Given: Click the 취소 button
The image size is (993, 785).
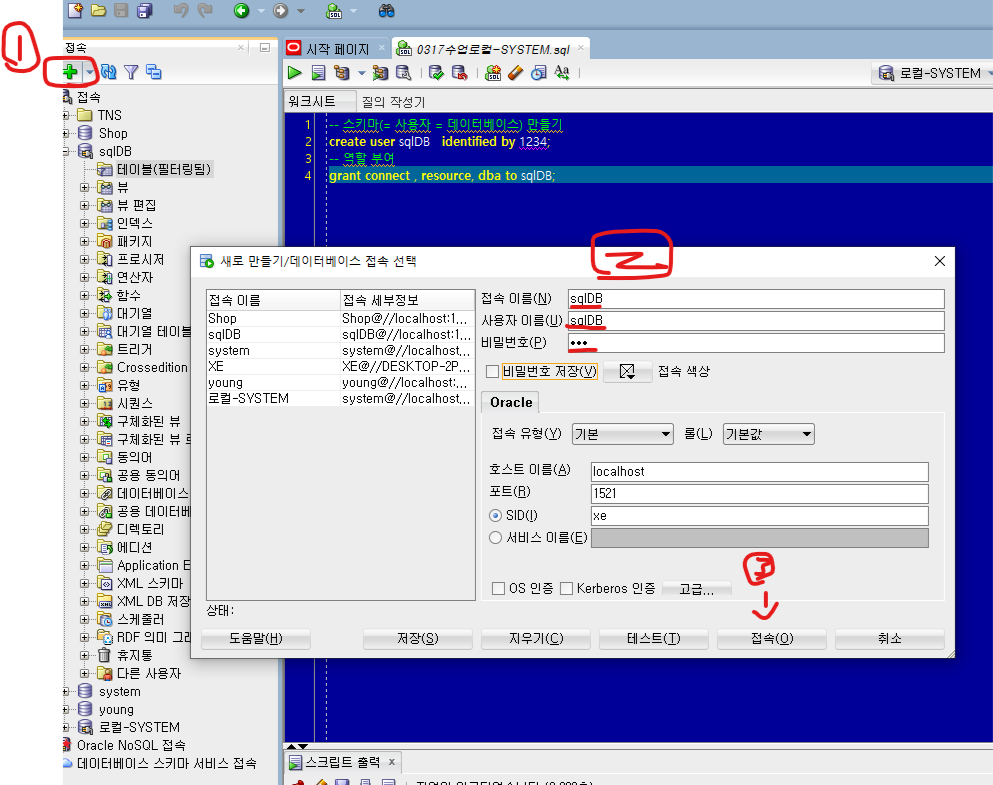Looking at the screenshot, I should 890,639.
